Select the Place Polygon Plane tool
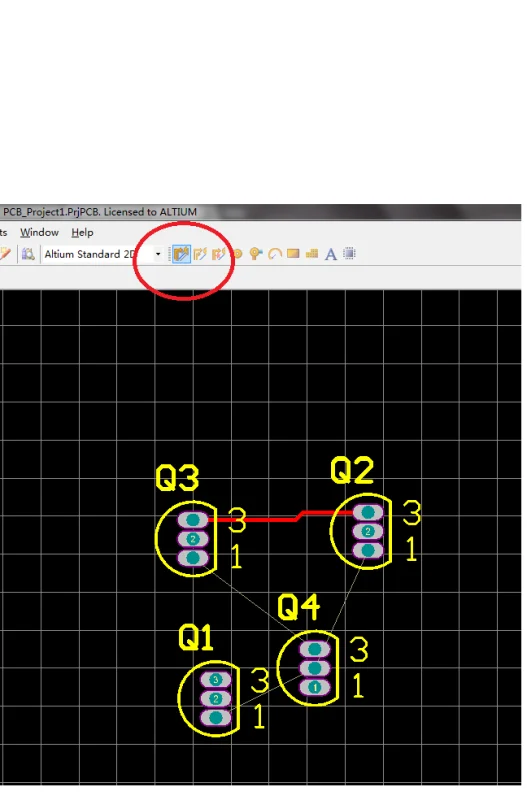 [x=312, y=254]
